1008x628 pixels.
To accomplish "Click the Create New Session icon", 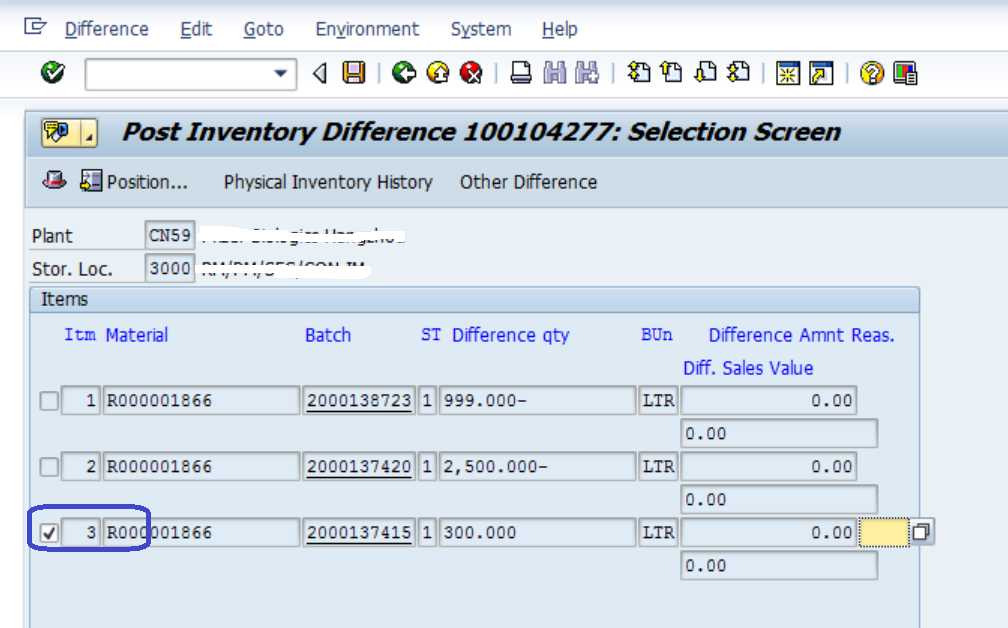I will tap(788, 73).
